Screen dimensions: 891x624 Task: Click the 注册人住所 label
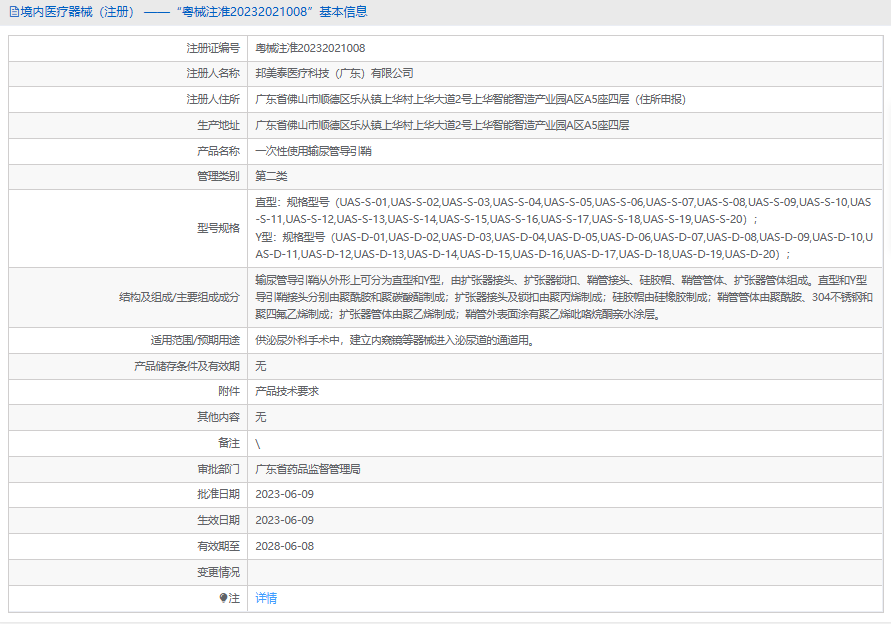[213, 99]
